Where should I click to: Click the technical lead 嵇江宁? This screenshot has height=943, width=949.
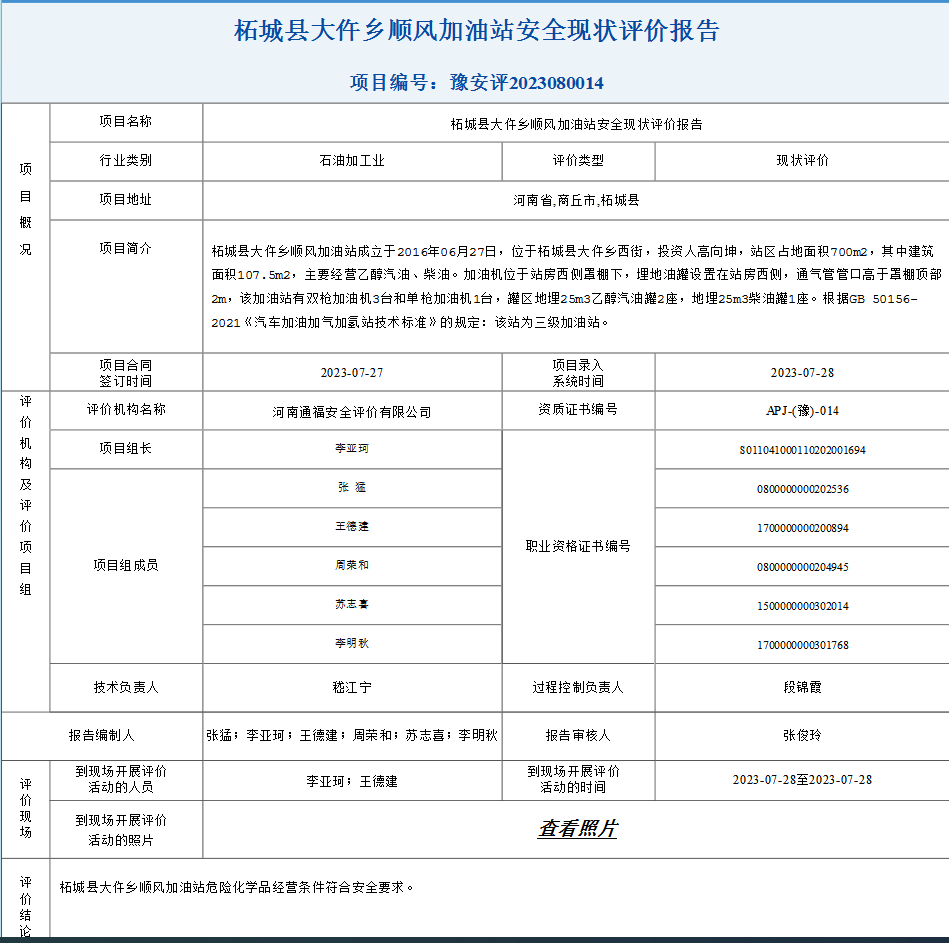coord(352,688)
